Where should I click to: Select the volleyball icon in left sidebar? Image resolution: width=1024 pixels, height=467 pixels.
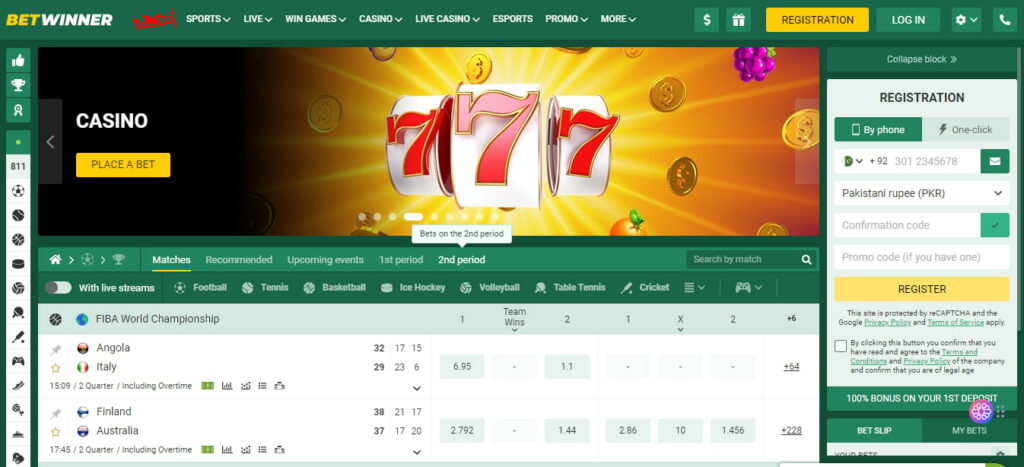(18, 288)
